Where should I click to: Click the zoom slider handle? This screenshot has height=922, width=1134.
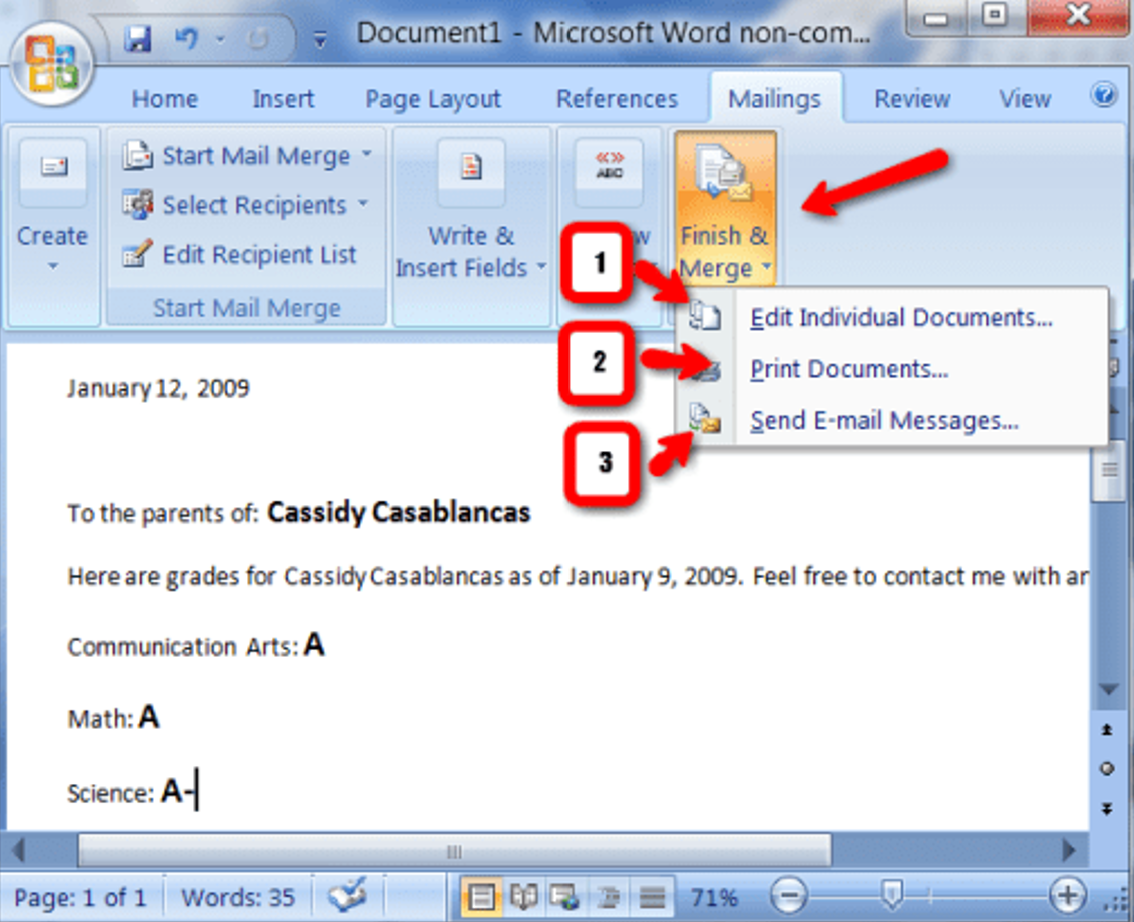(893, 895)
